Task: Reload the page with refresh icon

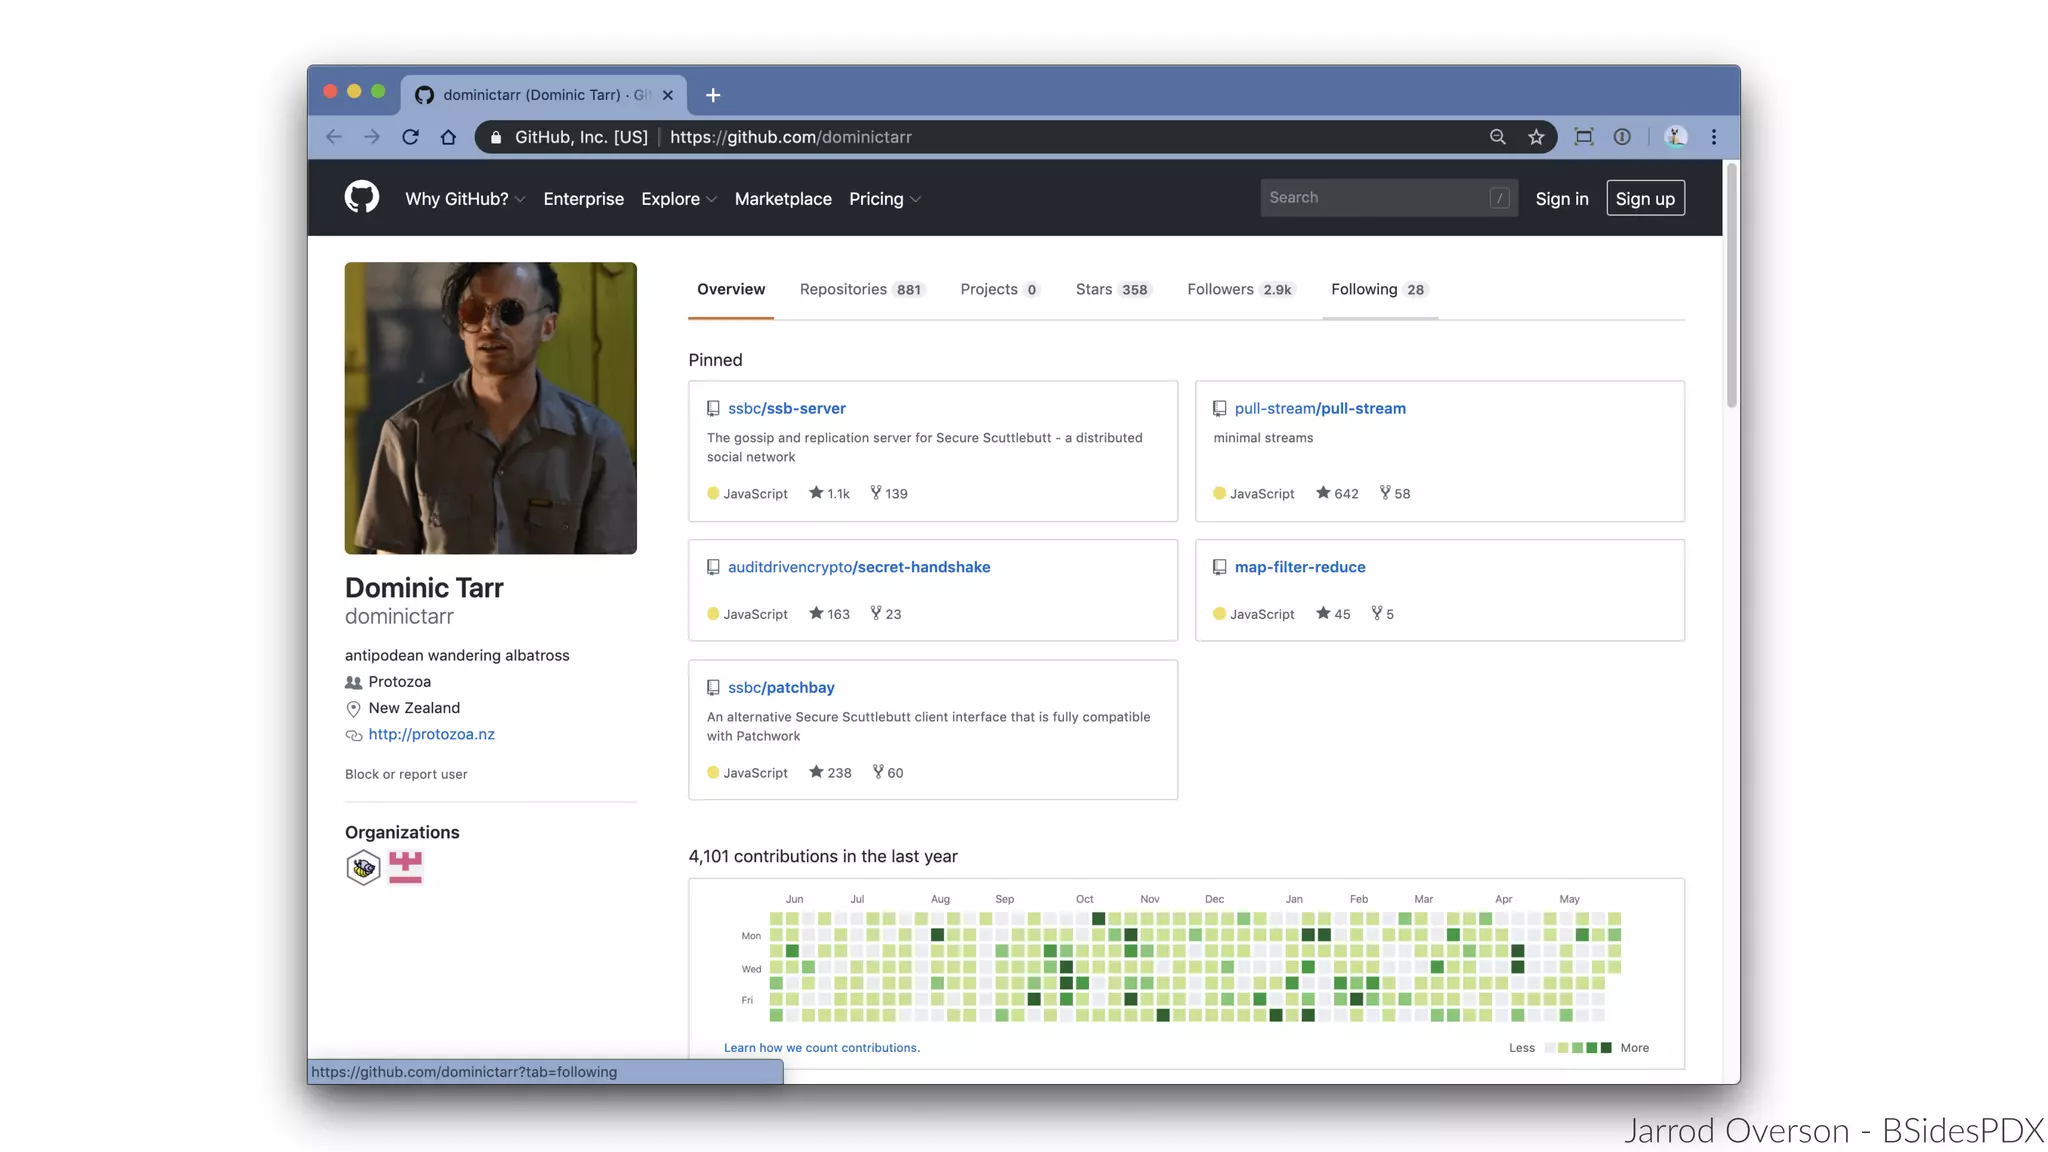Action: pos(410,137)
